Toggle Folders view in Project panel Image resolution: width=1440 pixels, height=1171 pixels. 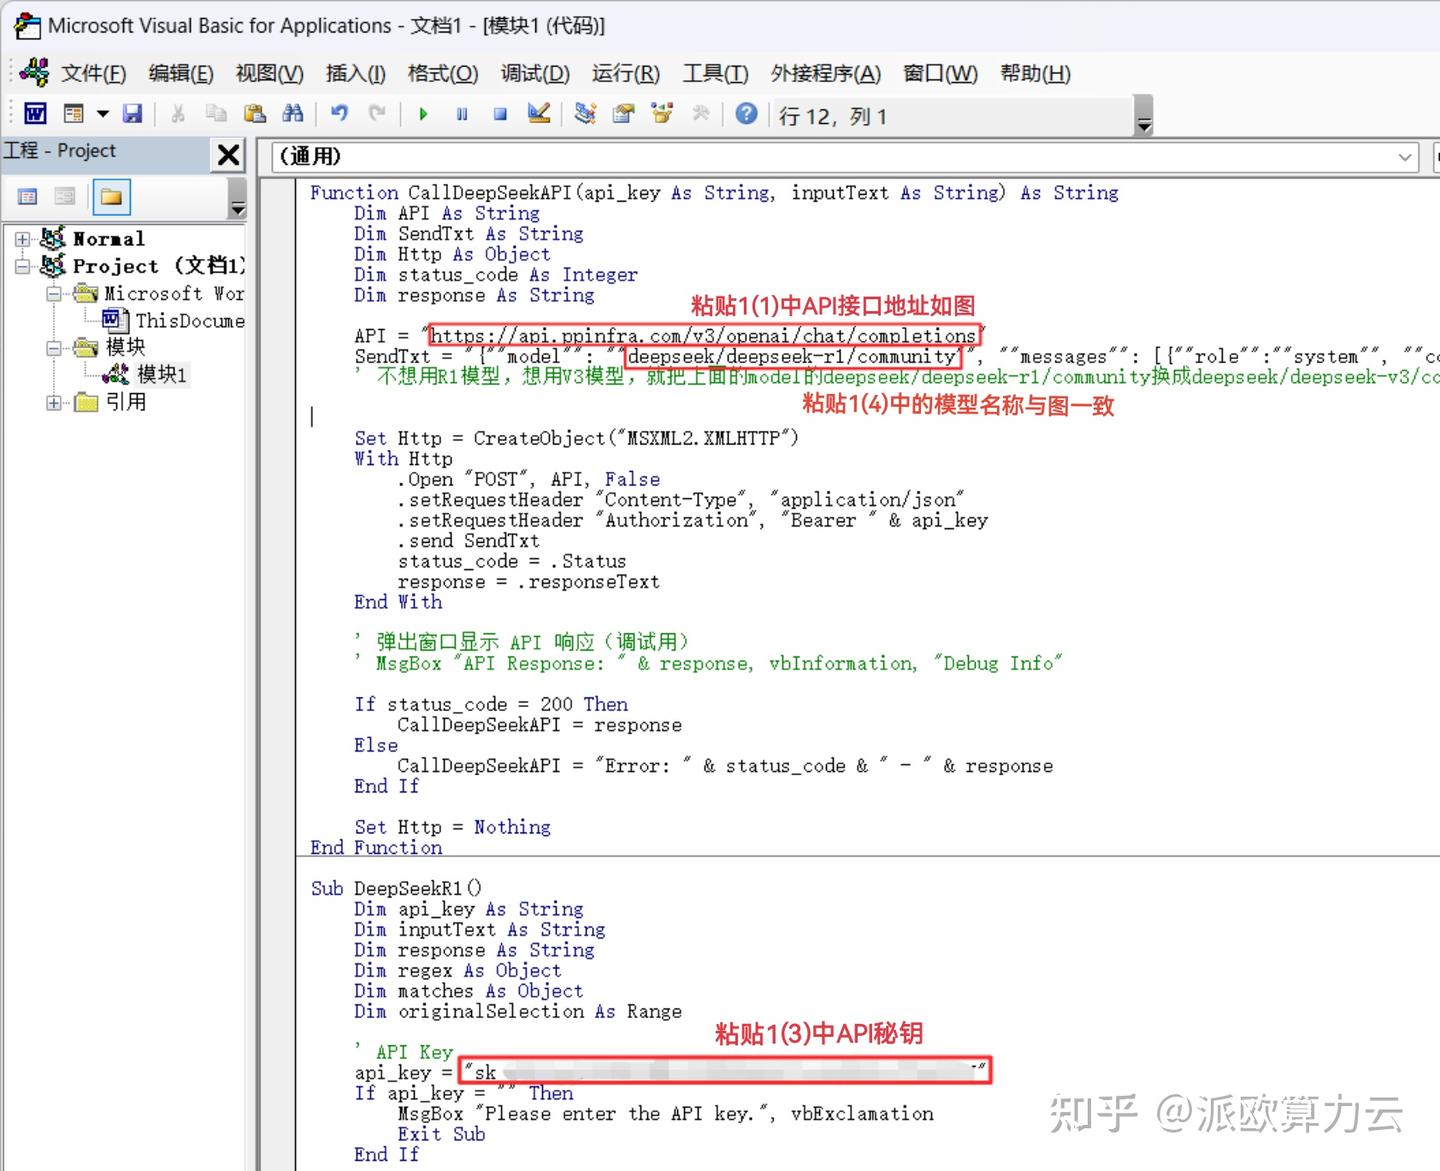(111, 197)
